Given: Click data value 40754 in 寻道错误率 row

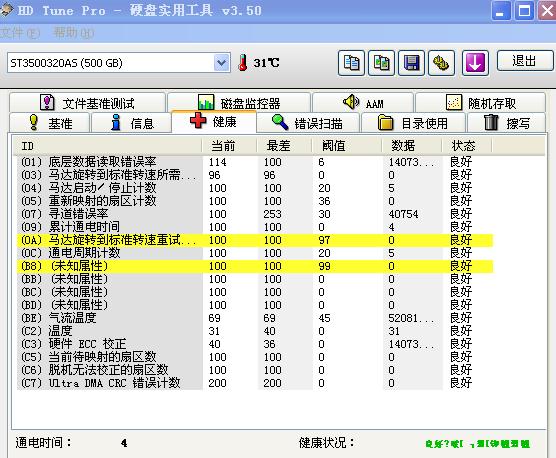Looking at the screenshot, I should tap(403, 214).
